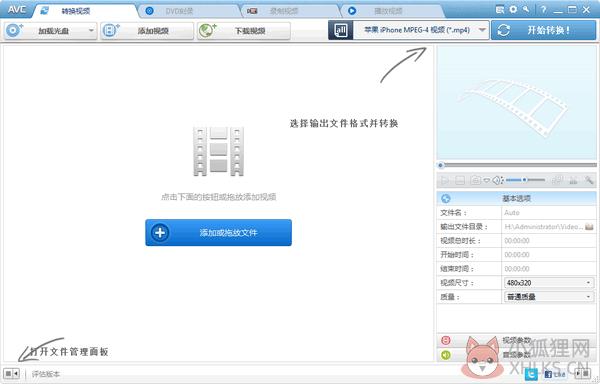Start conversion with 开始转换 button
Image resolution: width=600 pixels, height=384 pixels.
(x=543, y=30)
